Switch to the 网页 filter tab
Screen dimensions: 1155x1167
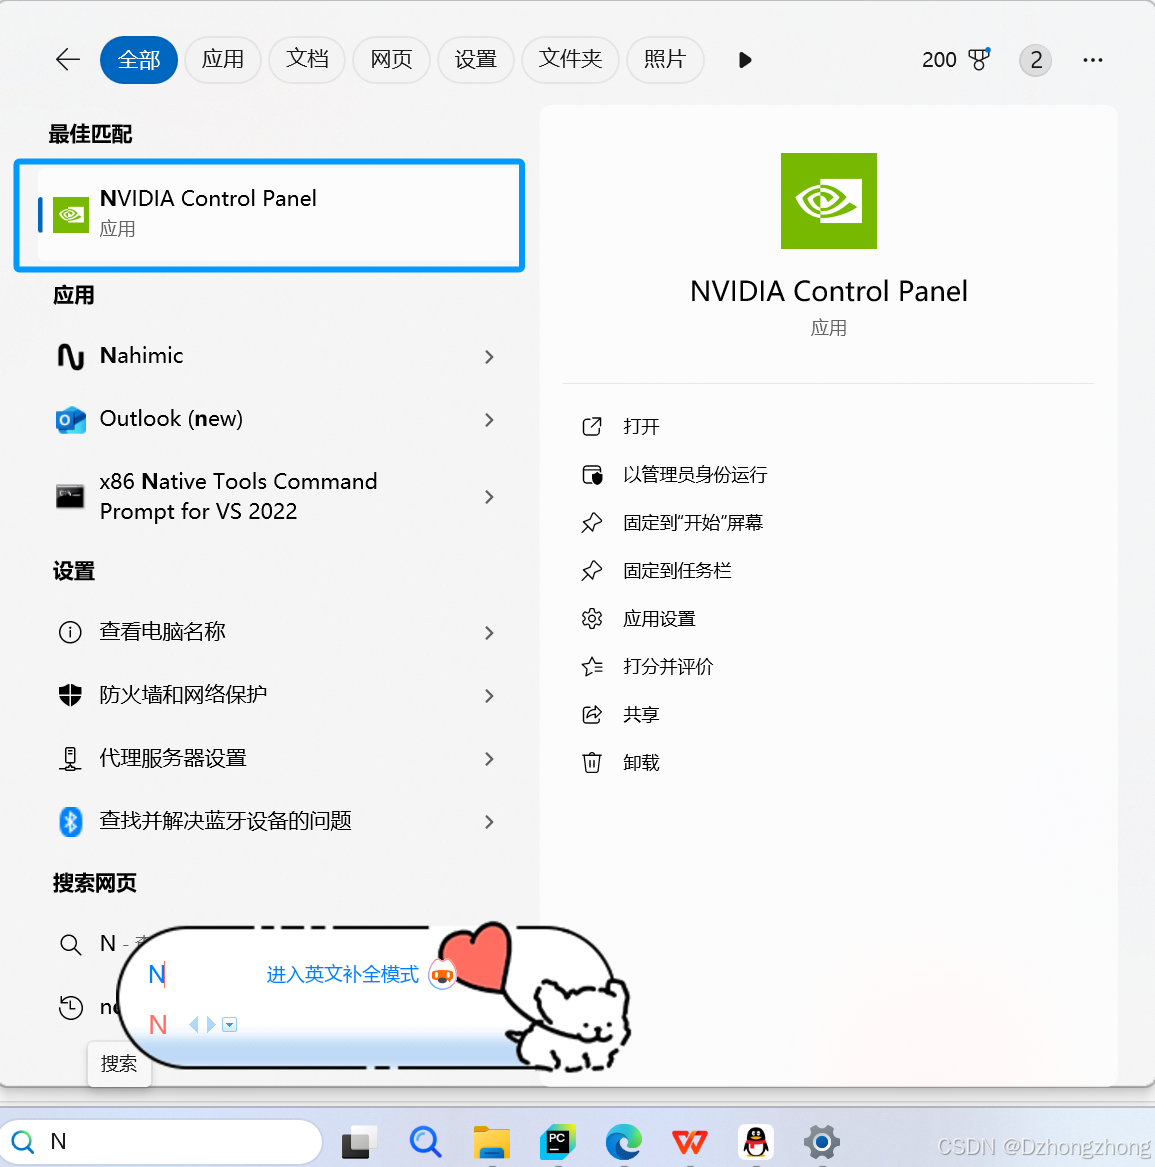(x=391, y=60)
